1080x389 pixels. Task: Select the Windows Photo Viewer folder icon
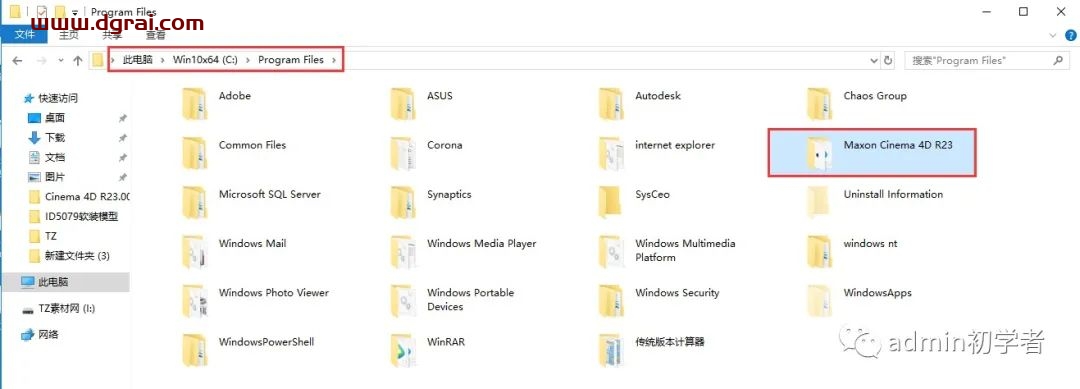(194, 301)
